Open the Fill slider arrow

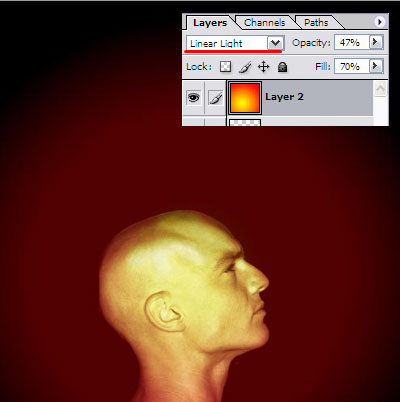376,66
